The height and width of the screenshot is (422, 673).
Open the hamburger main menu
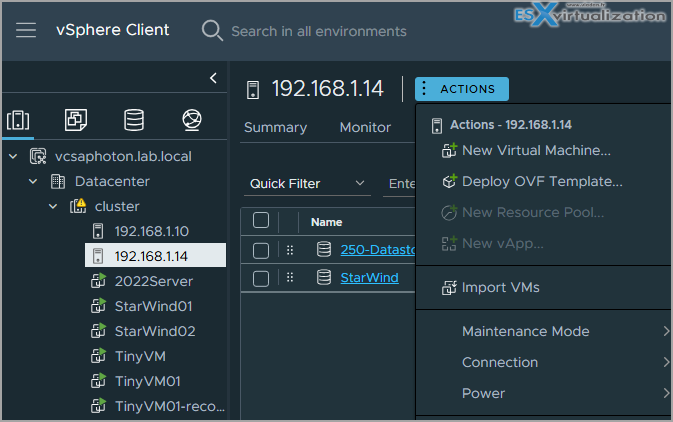[x=26, y=30]
